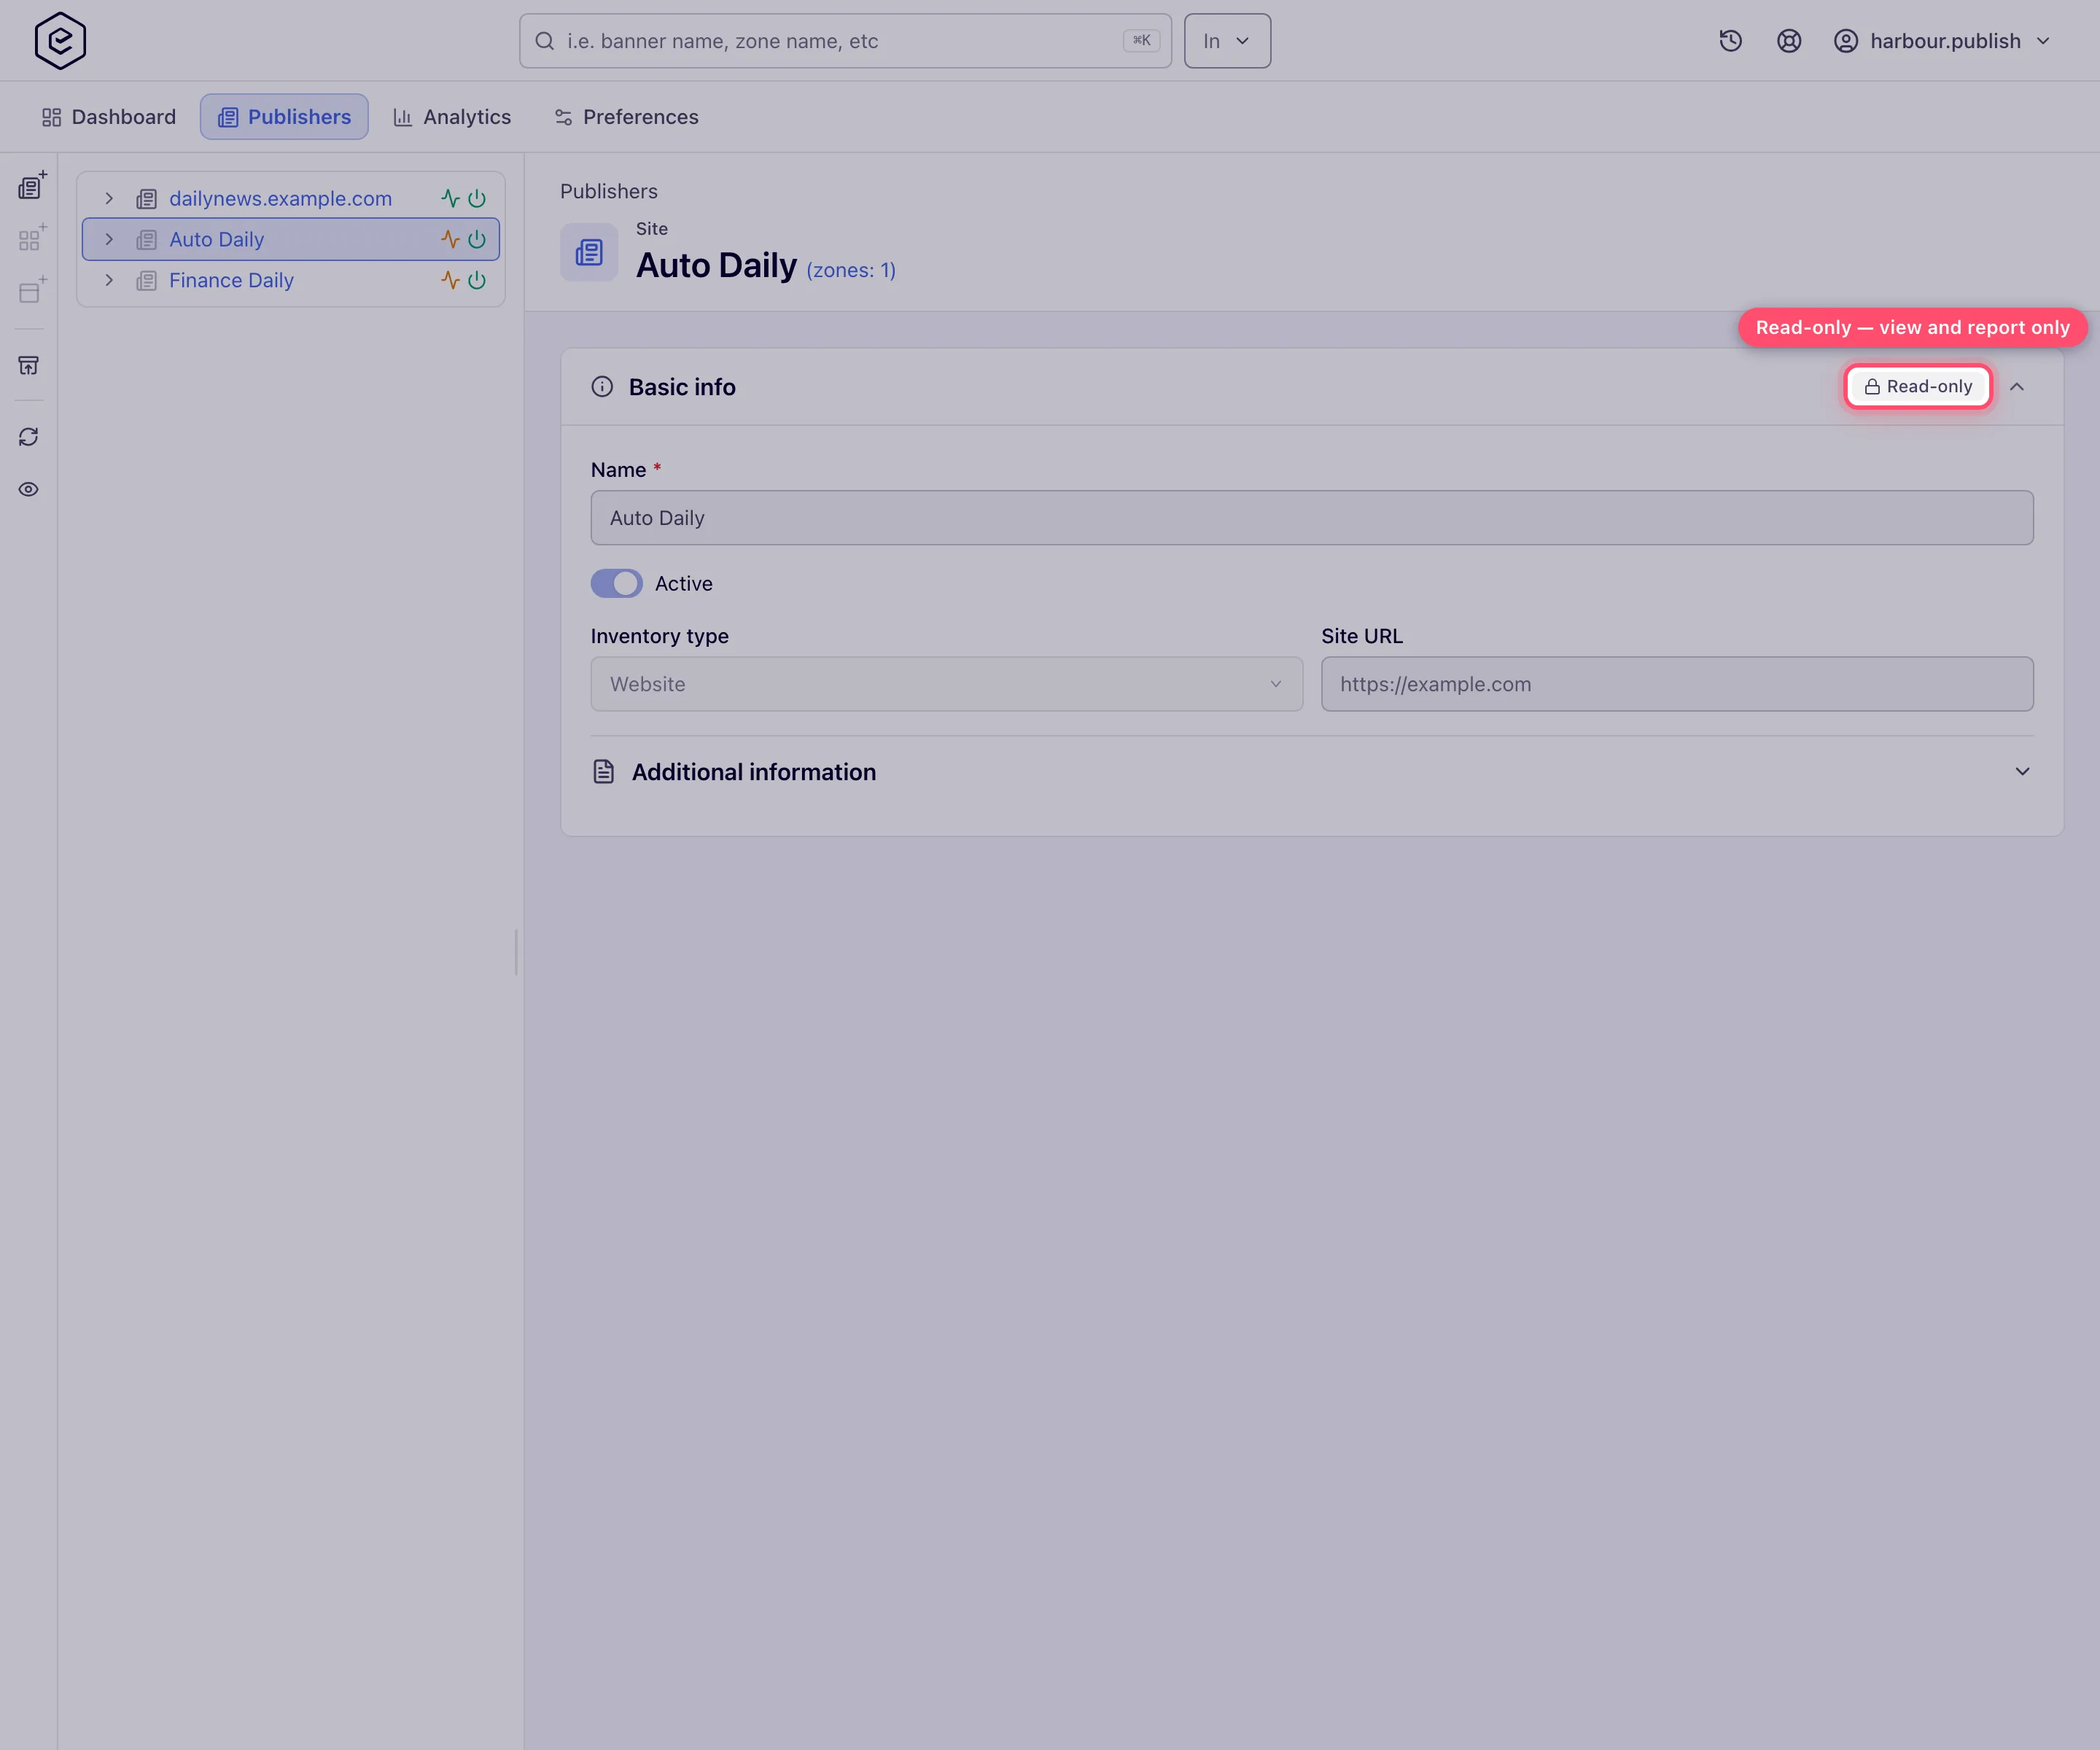Click the hexagon app logo
Screen dimensions: 2100x1750
[60, 41]
